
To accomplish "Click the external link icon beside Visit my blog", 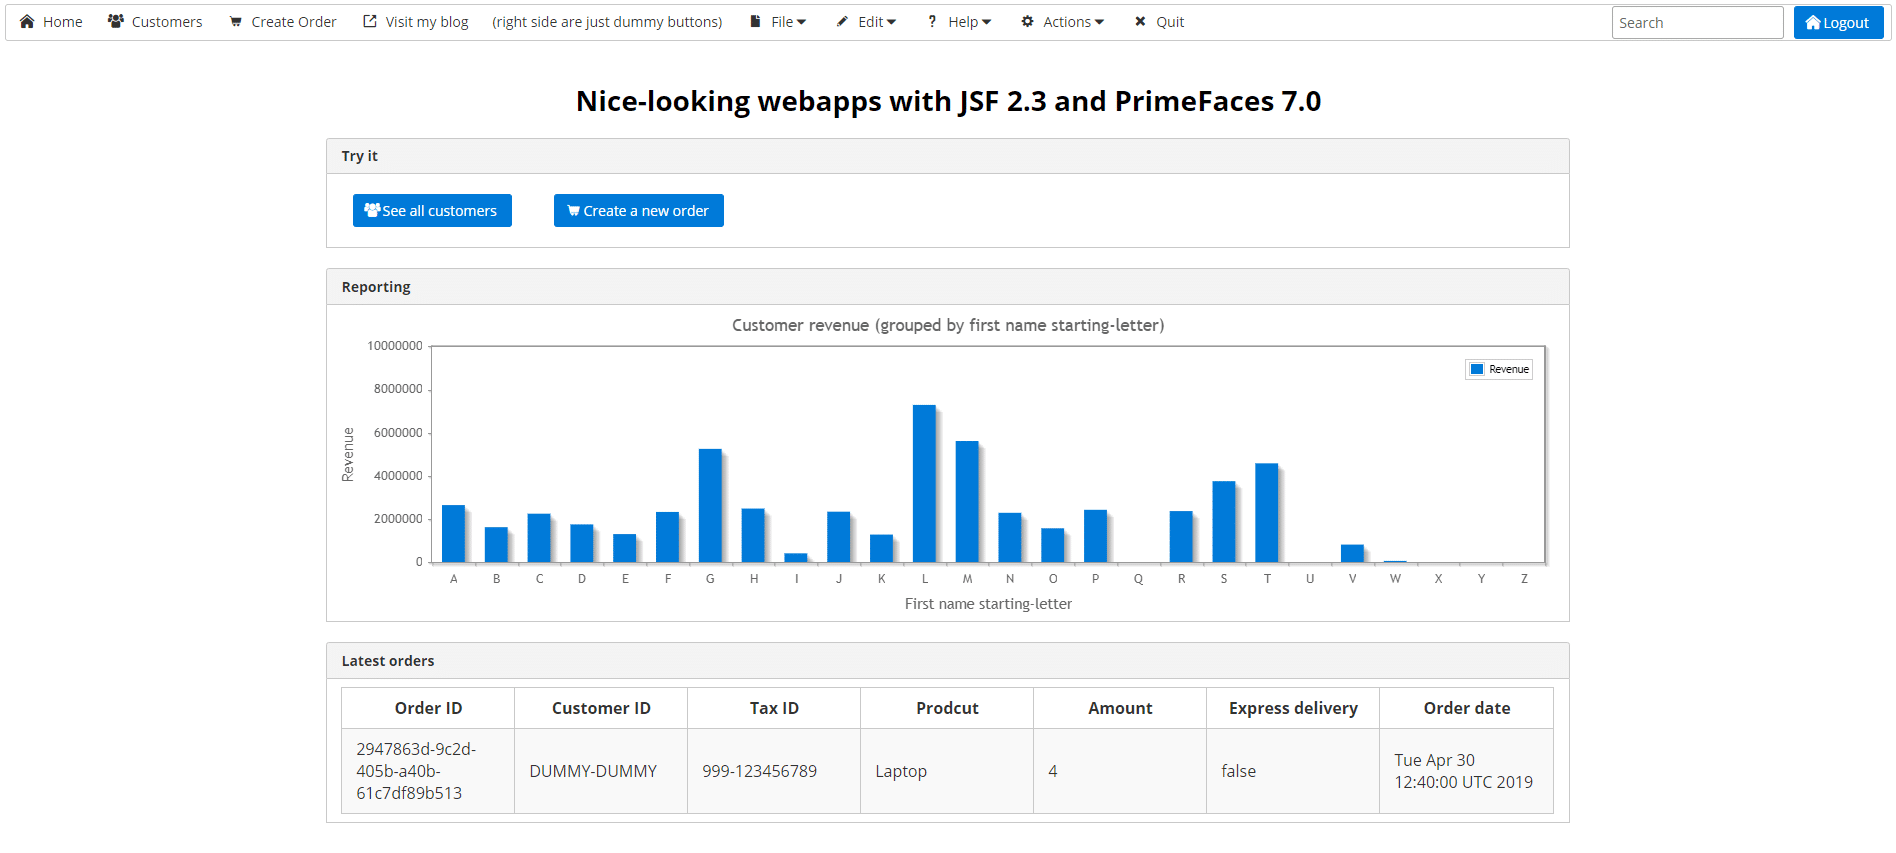I will pyautogui.click(x=370, y=21).
